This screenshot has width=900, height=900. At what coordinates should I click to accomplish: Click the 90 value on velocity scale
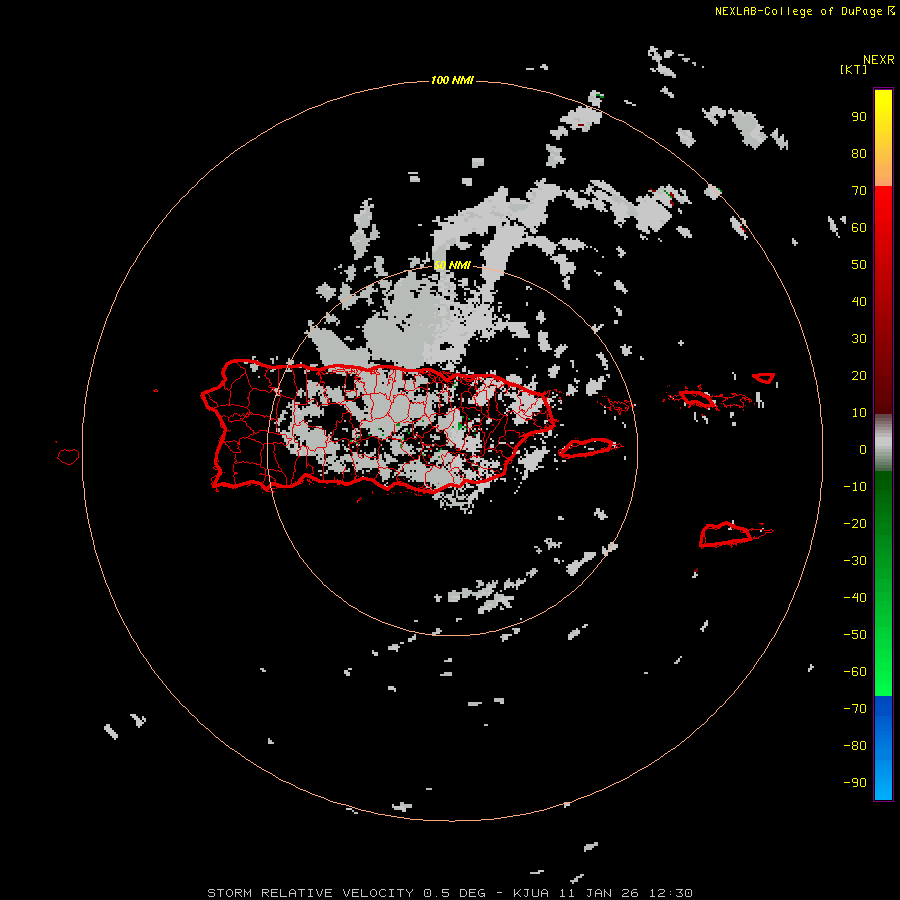859,117
